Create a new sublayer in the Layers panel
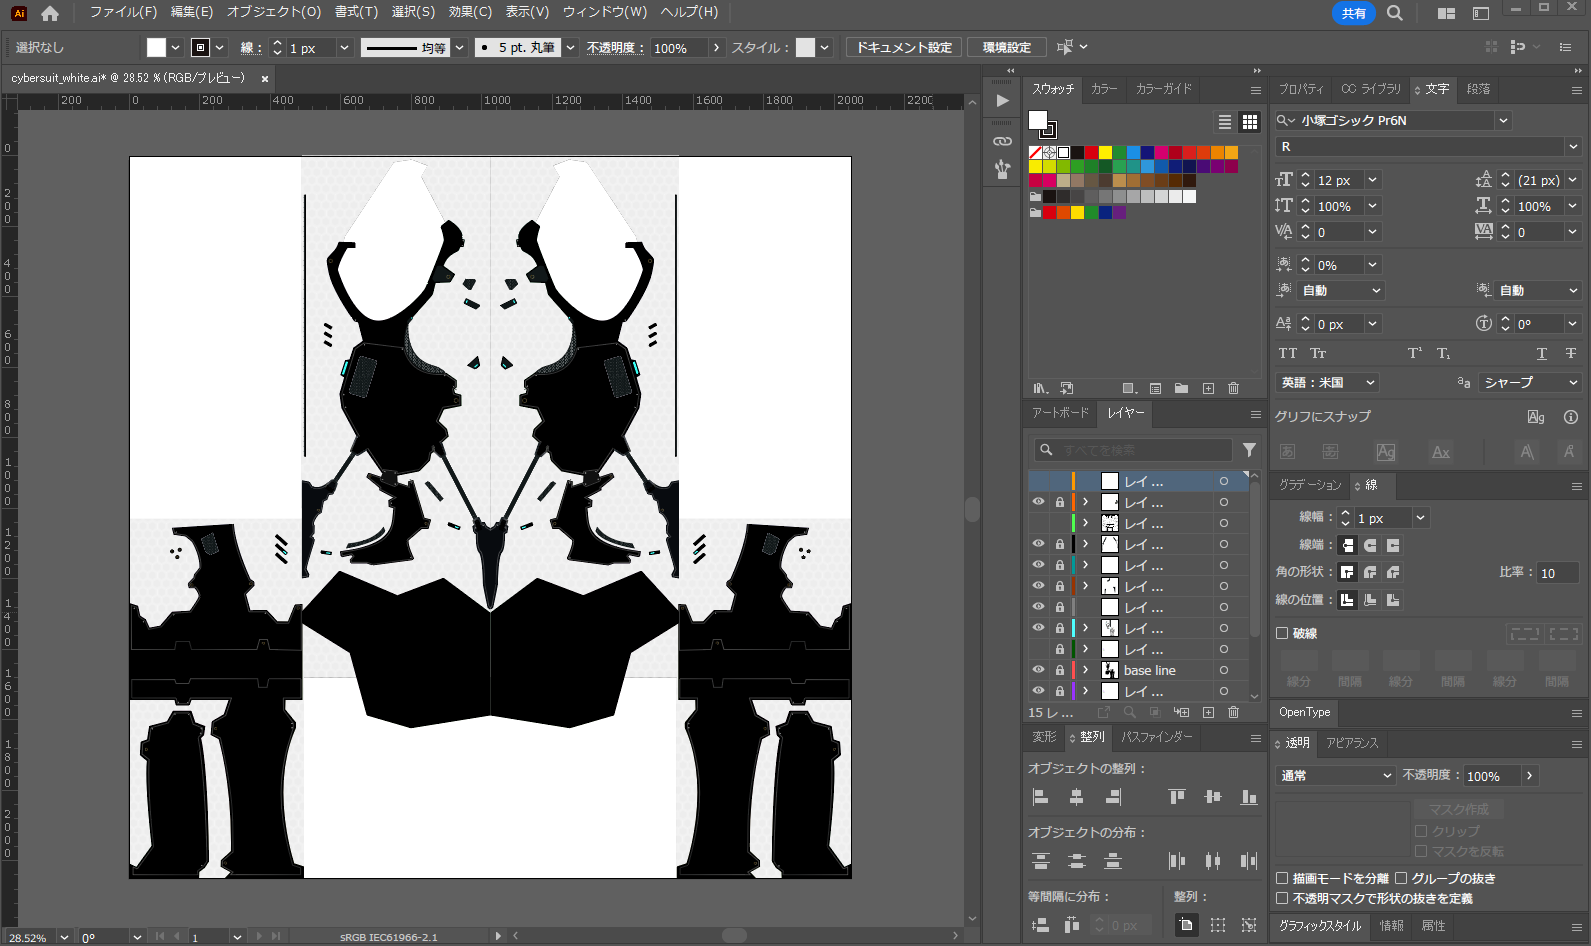Image resolution: width=1591 pixels, height=946 pixels. click(1181, 712)
